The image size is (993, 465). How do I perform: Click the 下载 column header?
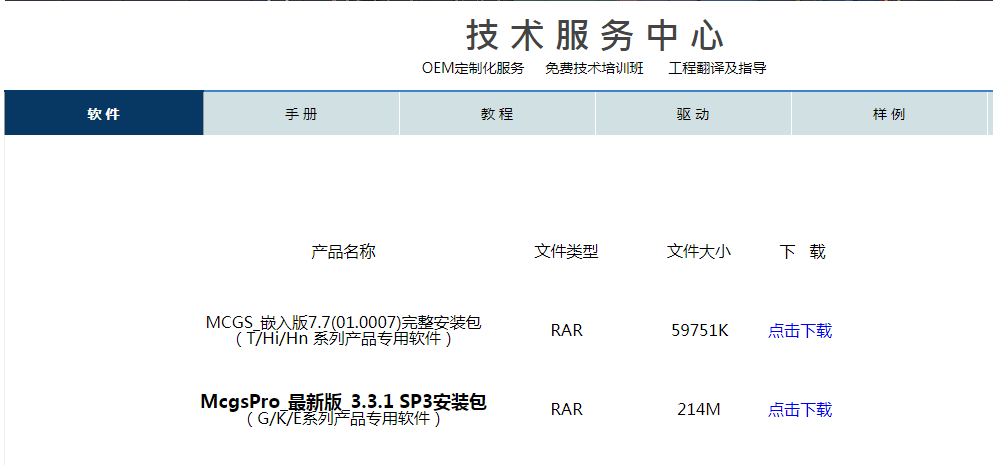coord(802,252)
